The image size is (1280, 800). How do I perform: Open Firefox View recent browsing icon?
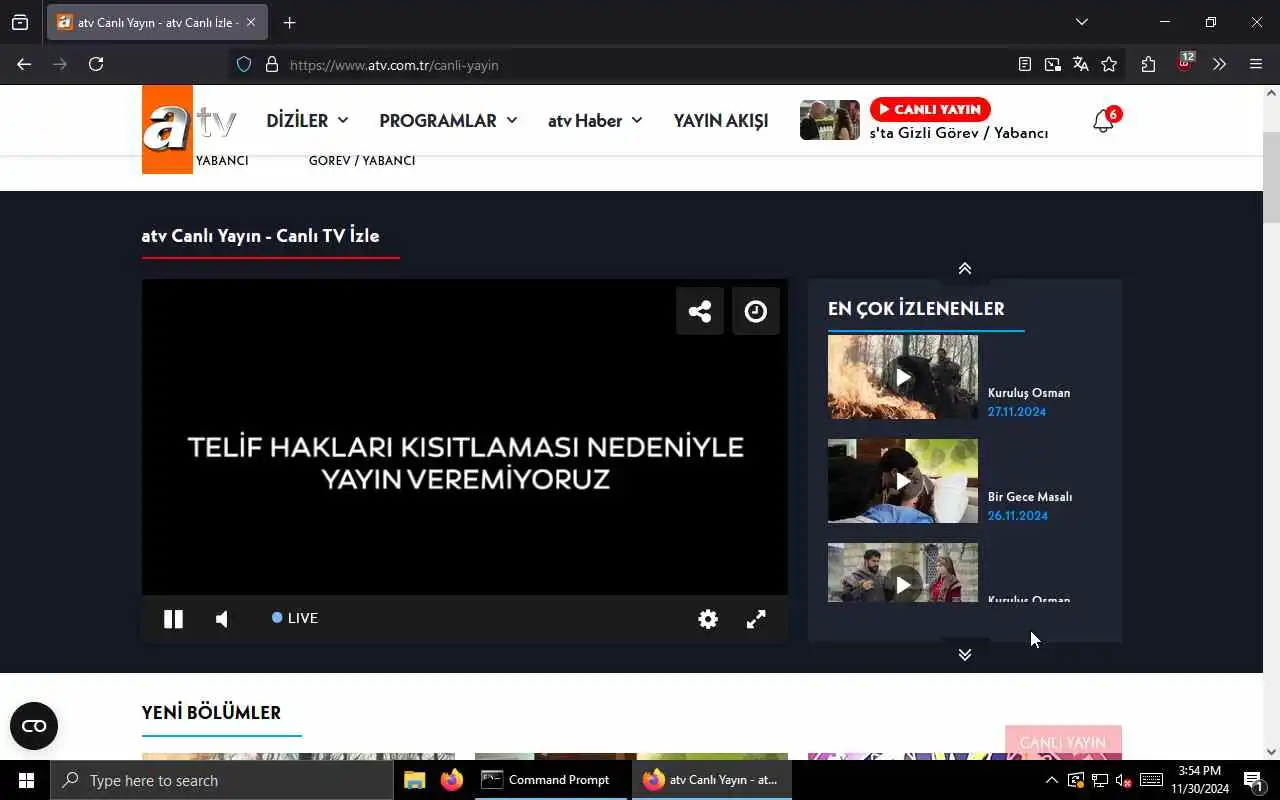(20, 22)
